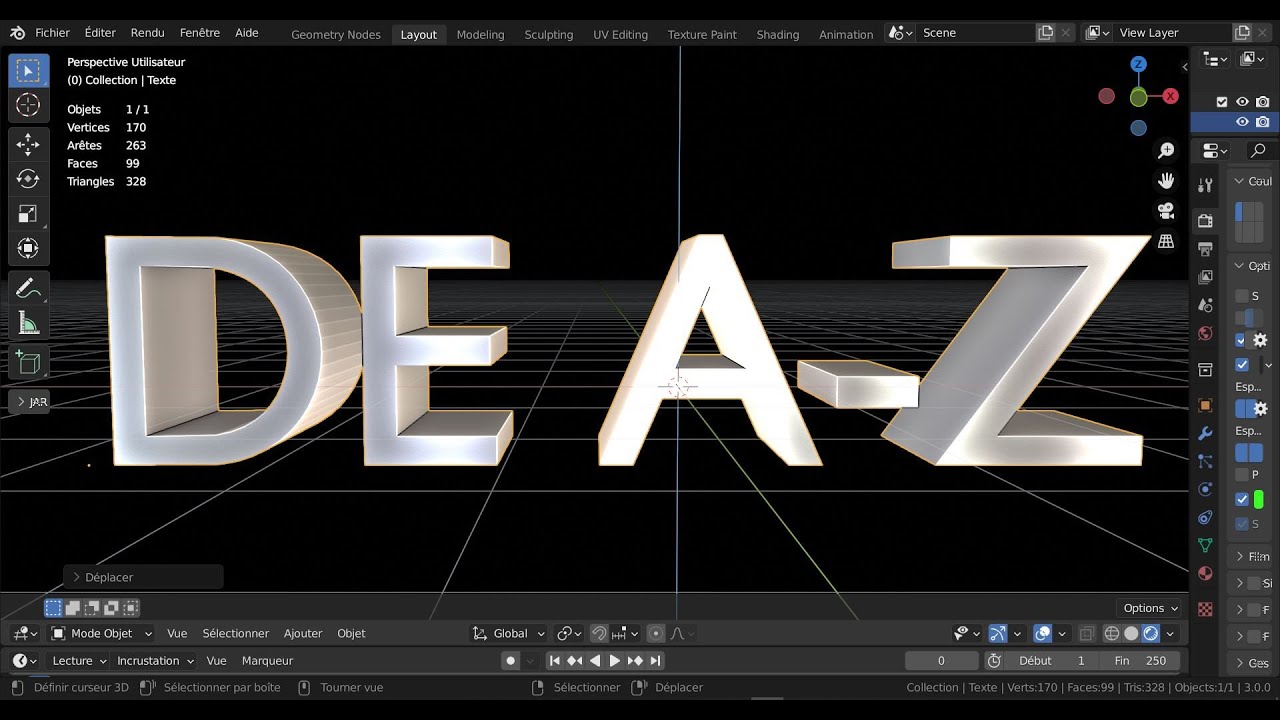Select the Measure tool
Image resolution: width=1280 pixels, height=720 pixels.
(x=28, y=323)
